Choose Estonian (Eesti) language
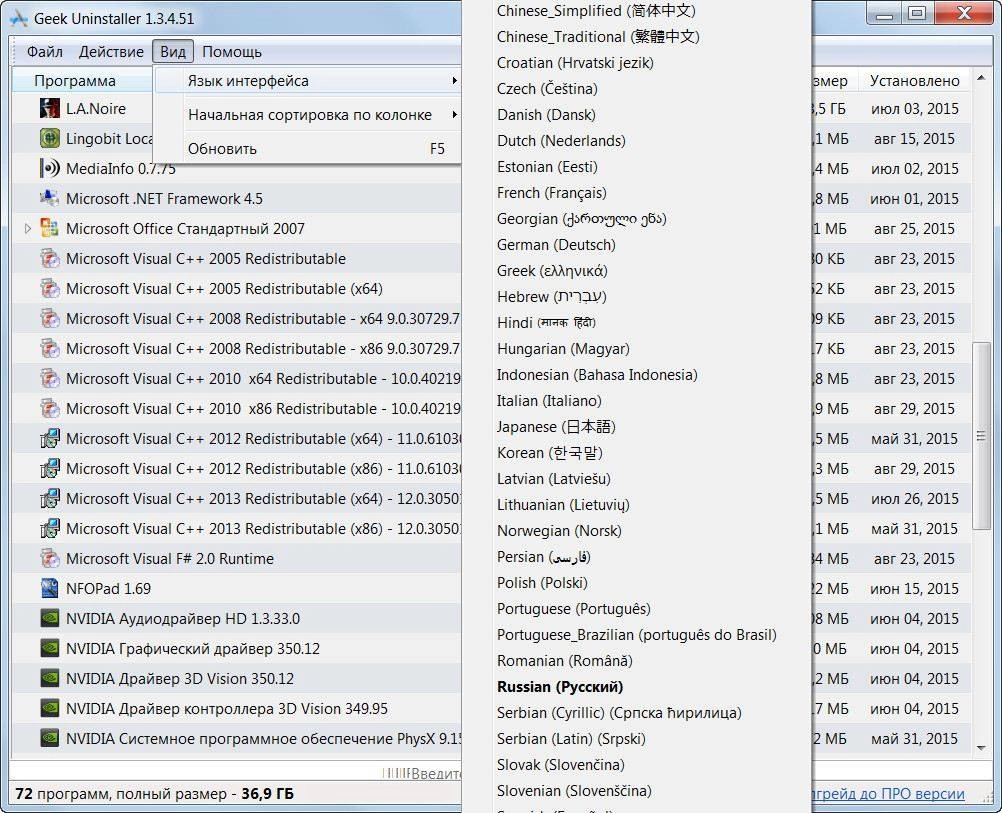This screenshot has height=813, width=1002. [547, 167]
